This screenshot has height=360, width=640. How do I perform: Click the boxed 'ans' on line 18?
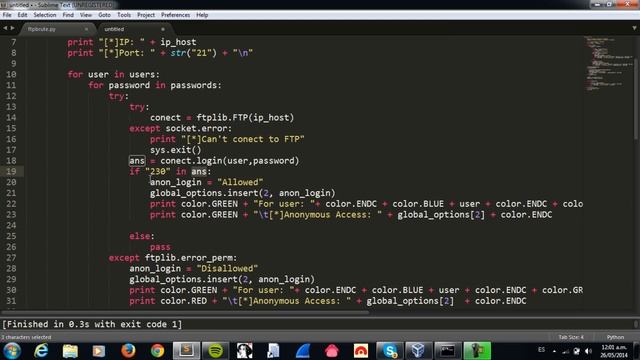click(137, 161)
